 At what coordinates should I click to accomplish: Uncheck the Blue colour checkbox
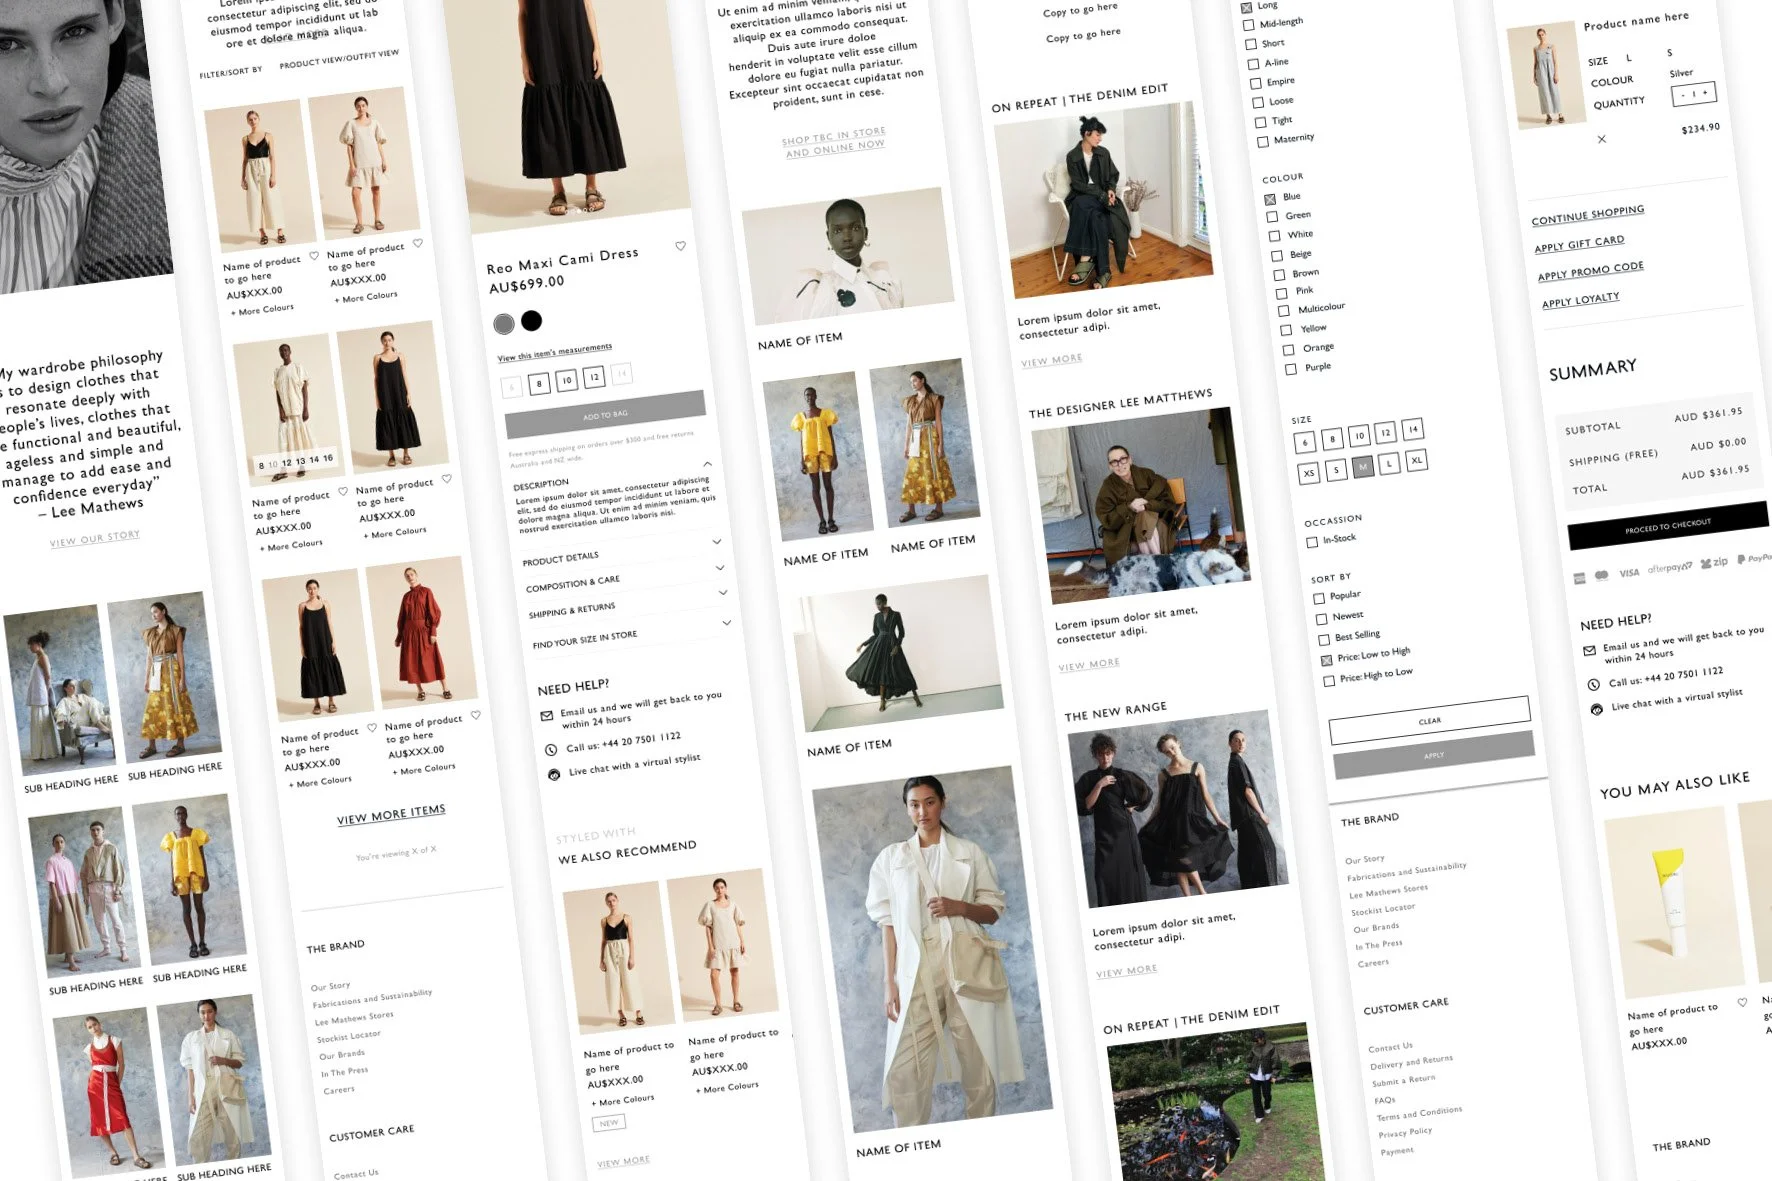(x=1270, y=199)
